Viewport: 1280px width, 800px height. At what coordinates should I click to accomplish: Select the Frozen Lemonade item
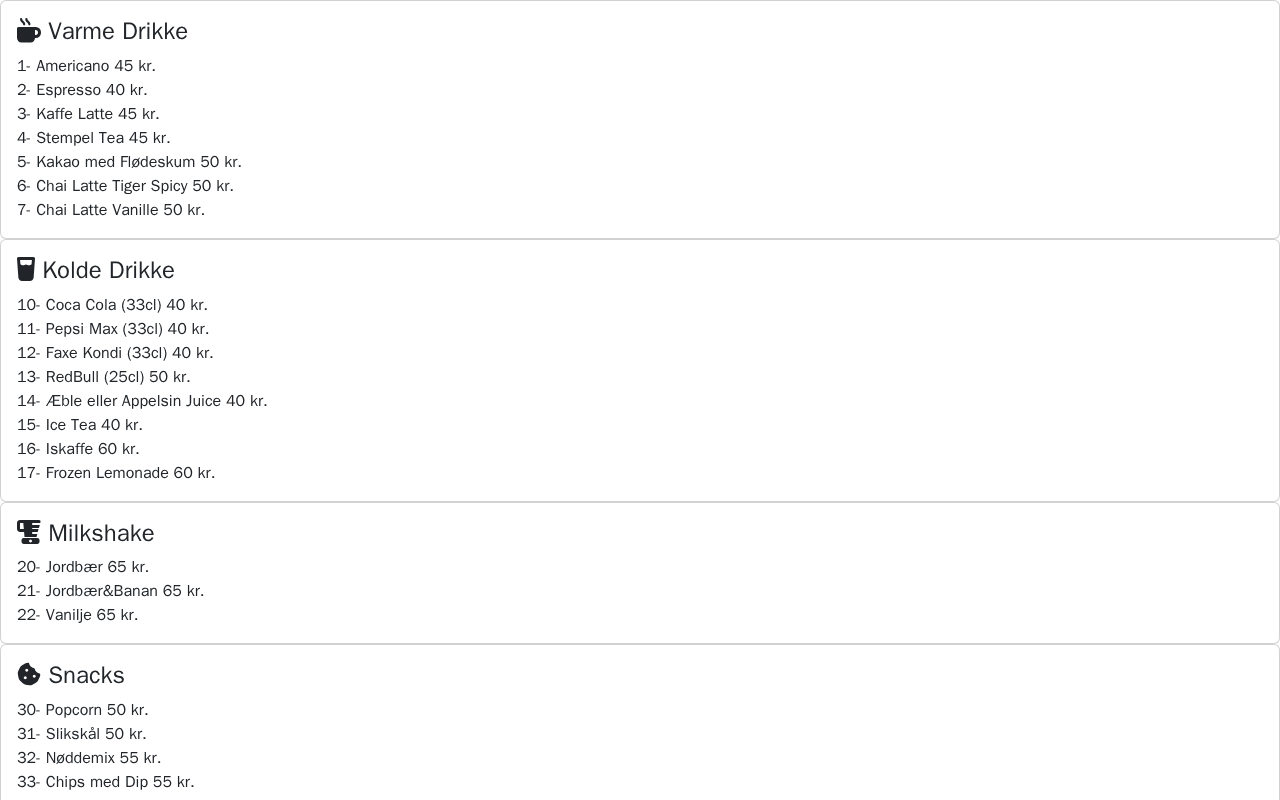(116, 473)
